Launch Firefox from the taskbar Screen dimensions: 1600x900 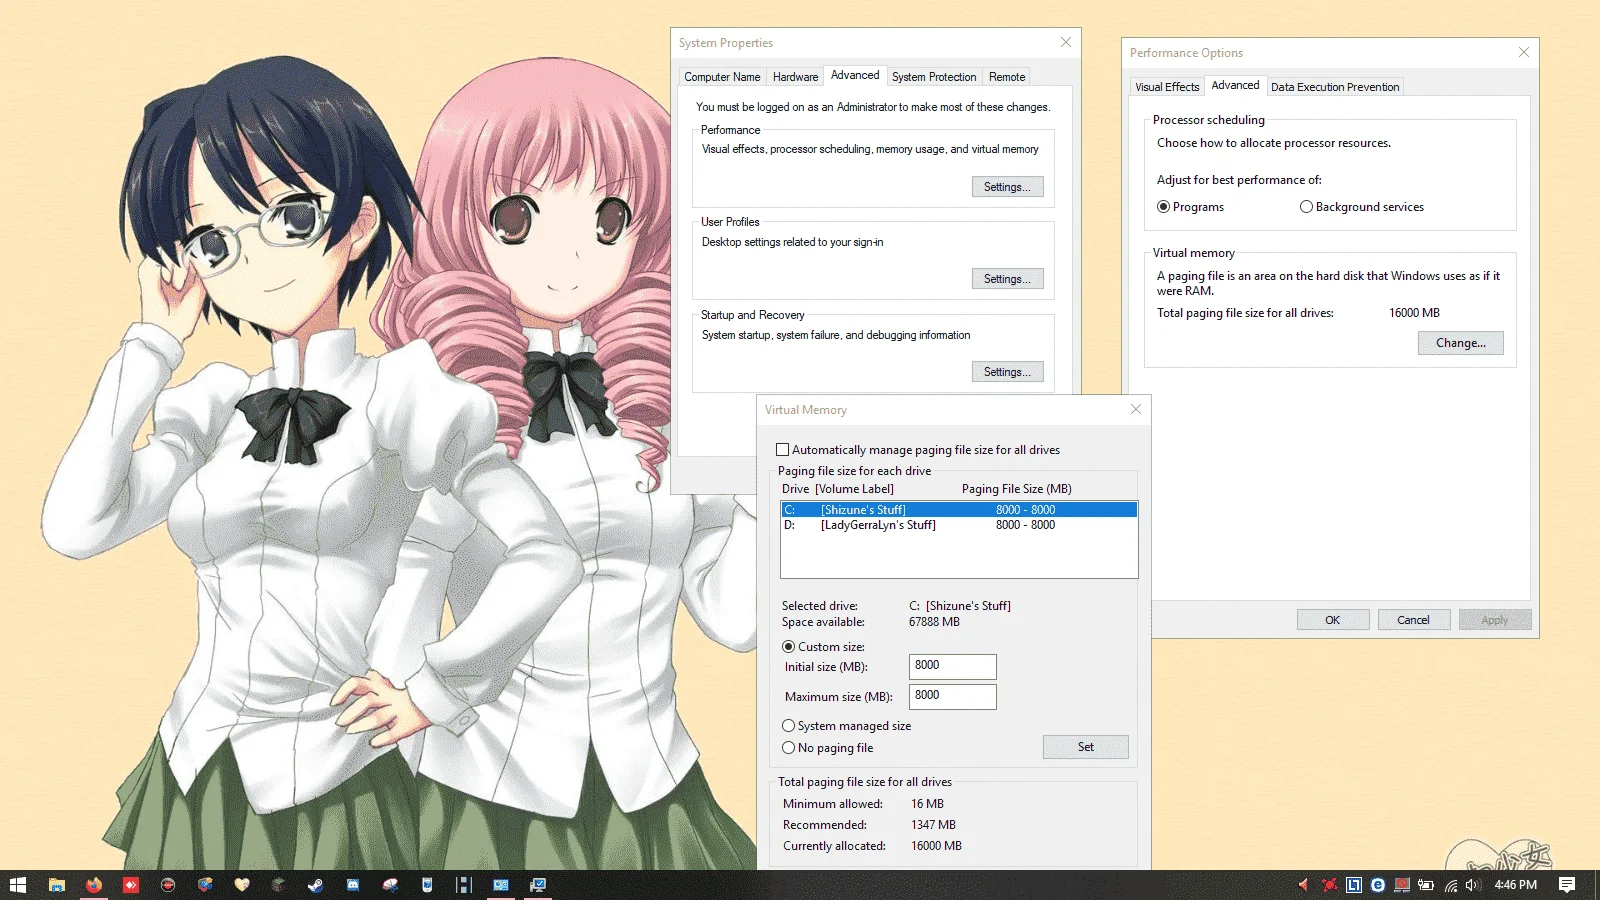click(94, 885)
